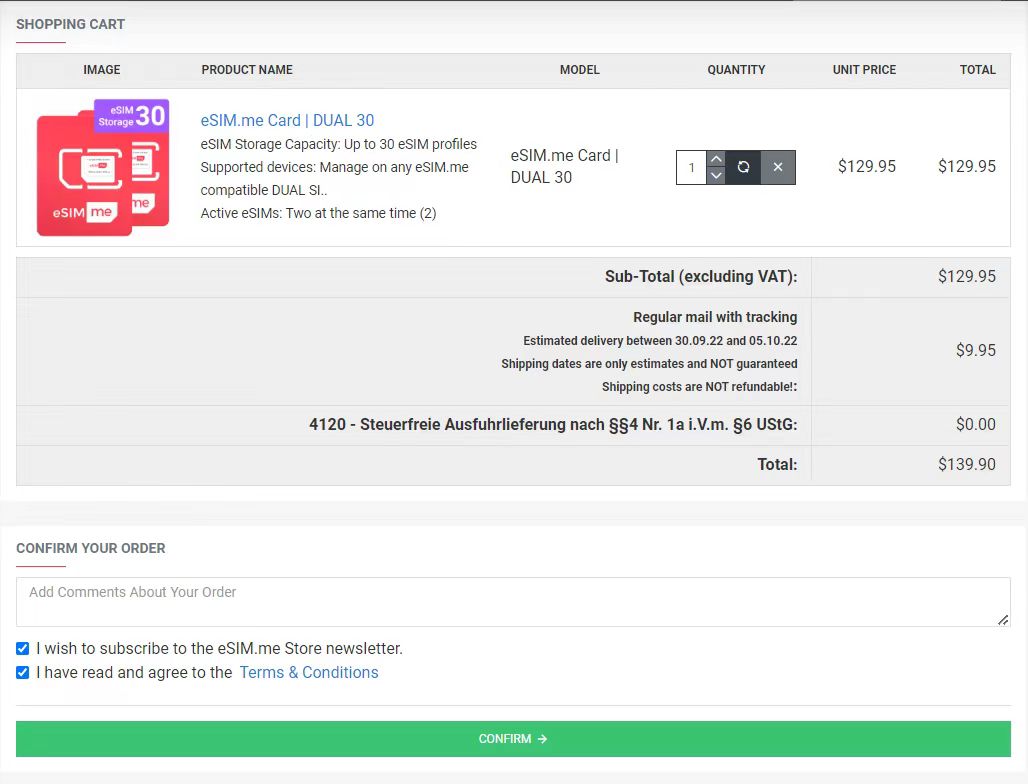Screen dimensions: 1028x784
Task: Decrease quantity with the down arrow
Action: (716, 176)
